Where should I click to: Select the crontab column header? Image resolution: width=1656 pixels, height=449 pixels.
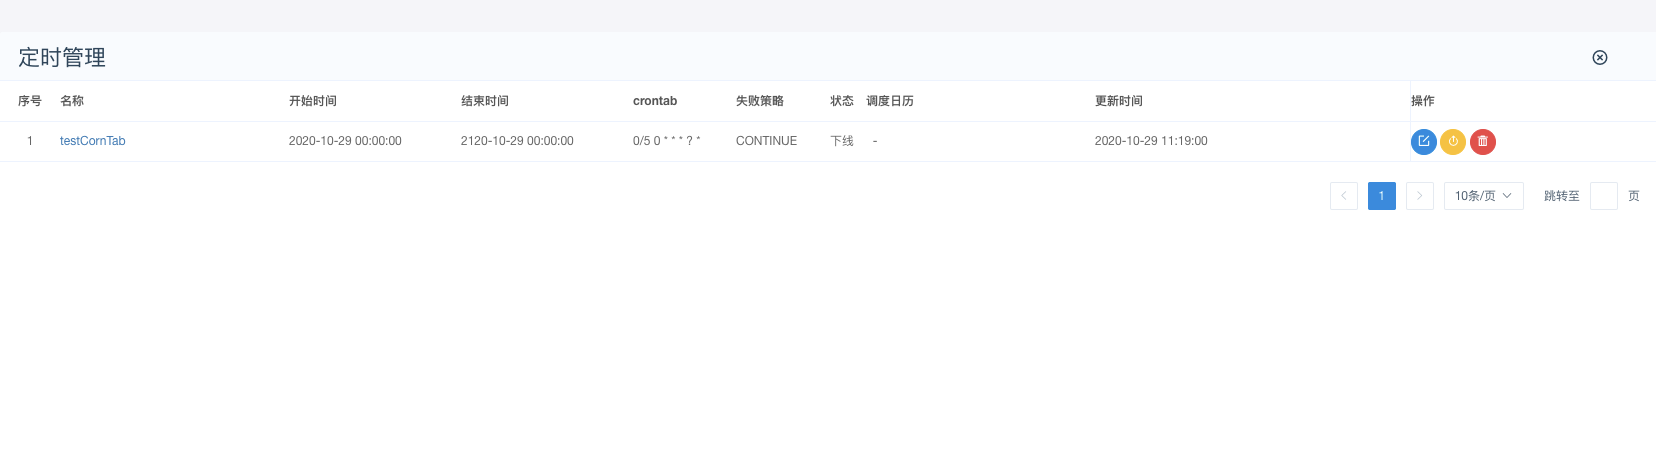coord(655,101)
